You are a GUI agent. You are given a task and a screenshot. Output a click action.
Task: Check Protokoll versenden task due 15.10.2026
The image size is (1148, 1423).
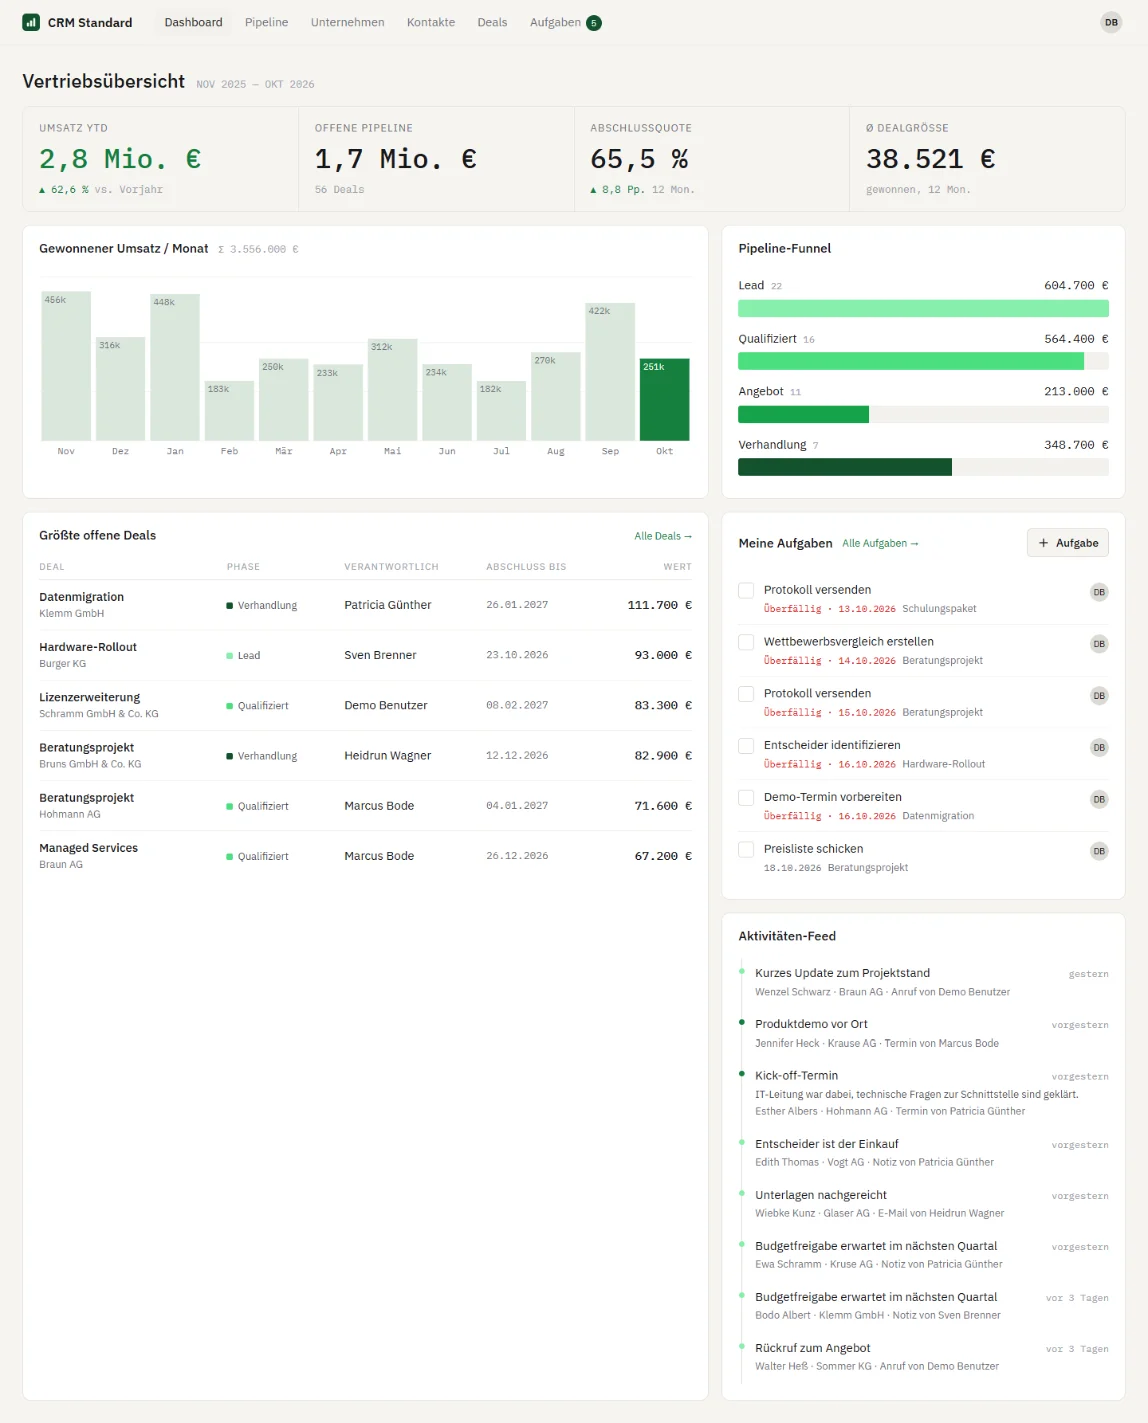coord(746,694)
